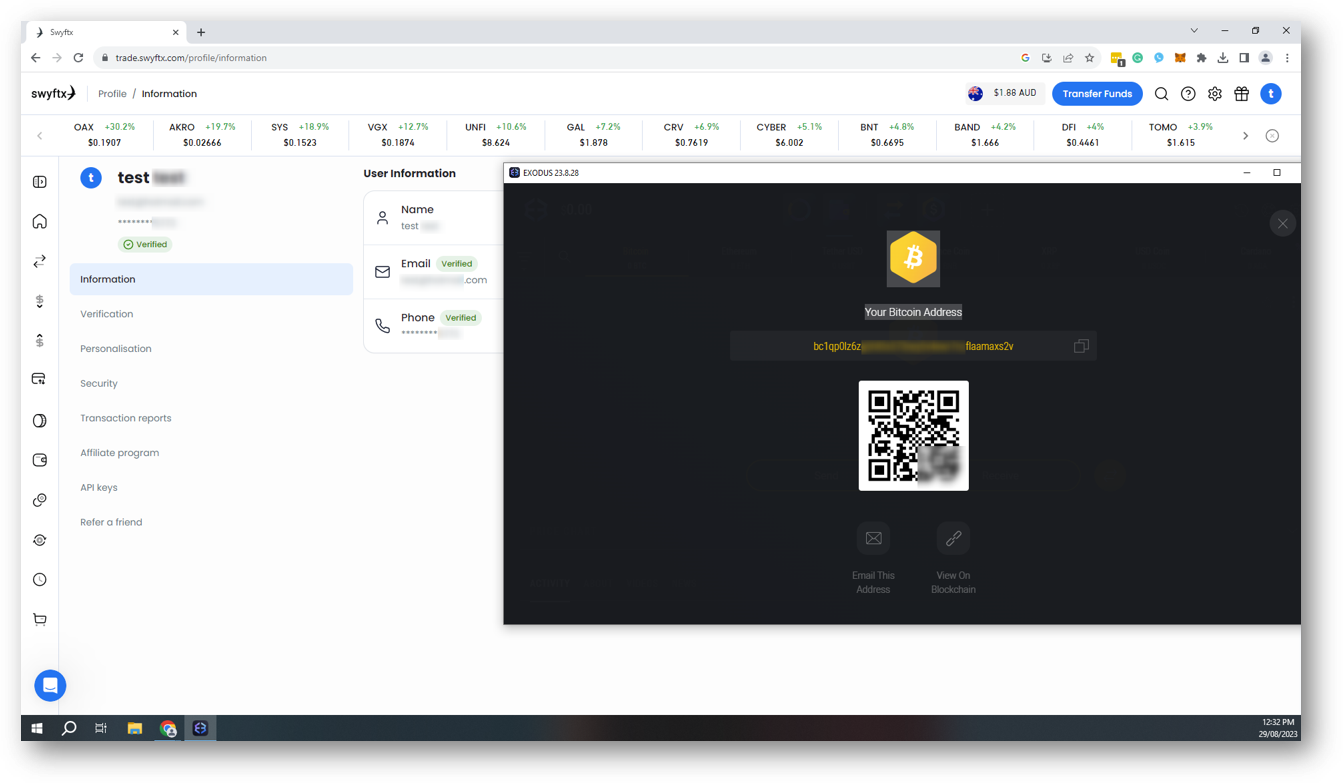The height and width of the screenshot is (783, 1343).
Task: Click the Chrome back arrow
Action: (35, 58)
